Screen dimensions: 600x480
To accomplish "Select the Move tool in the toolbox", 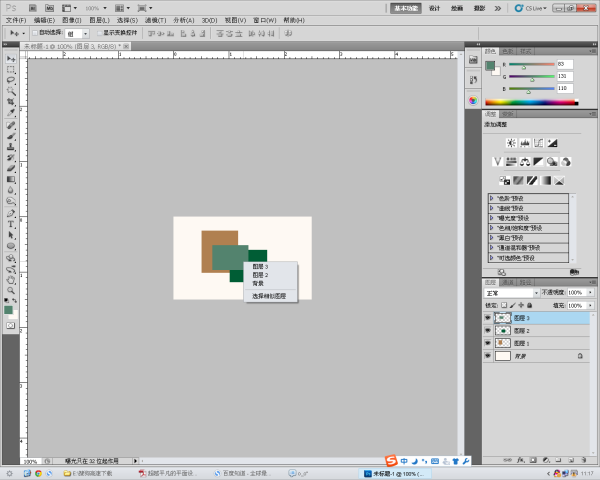I will pos(11,59).
